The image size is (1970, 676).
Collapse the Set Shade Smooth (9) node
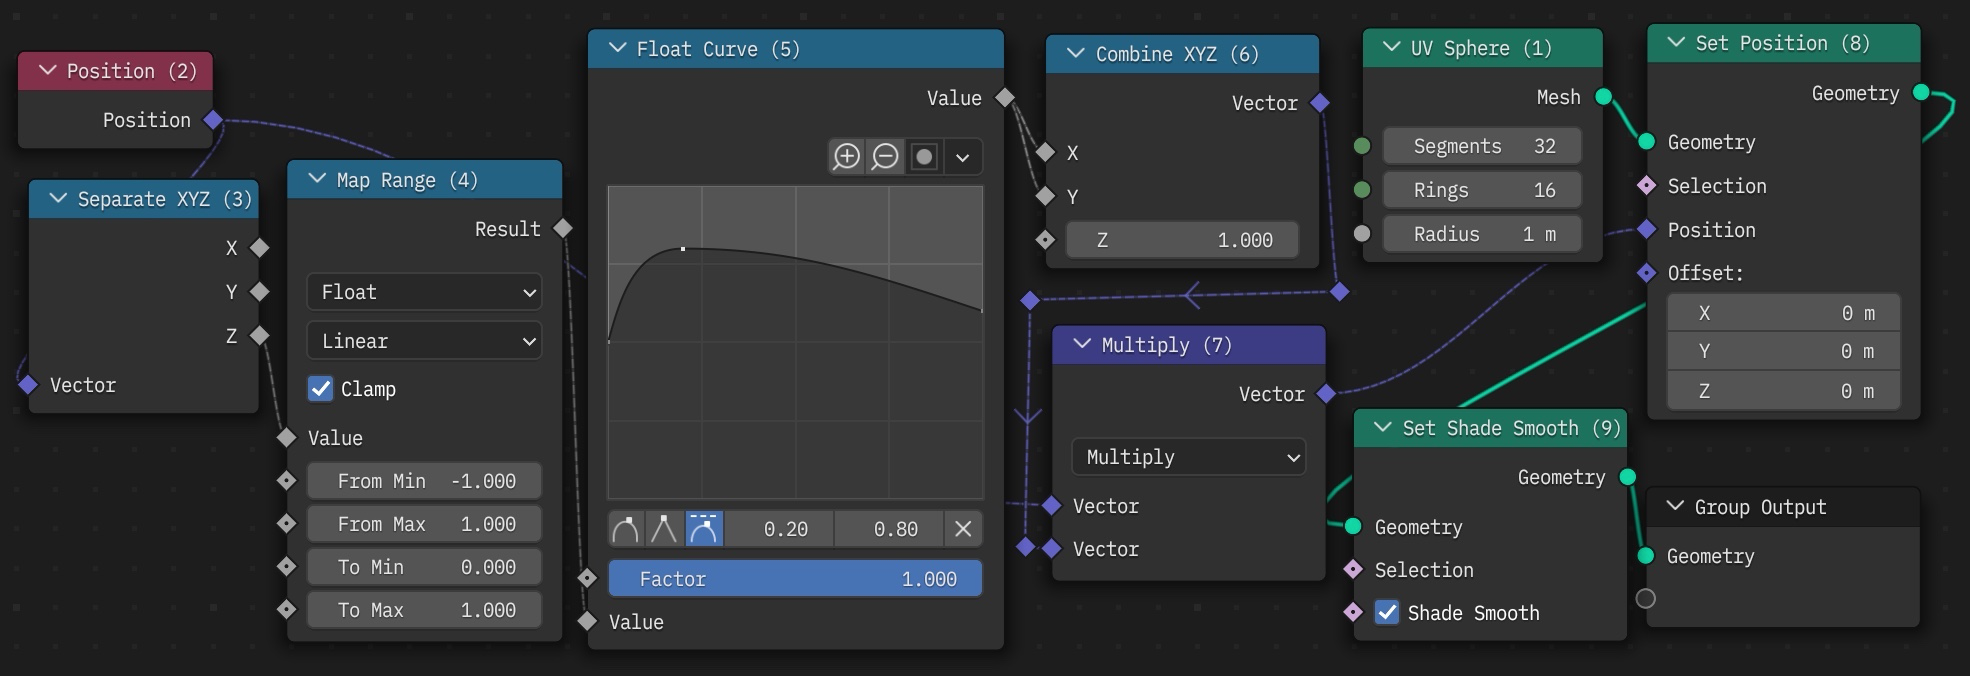coord(1383,428)
